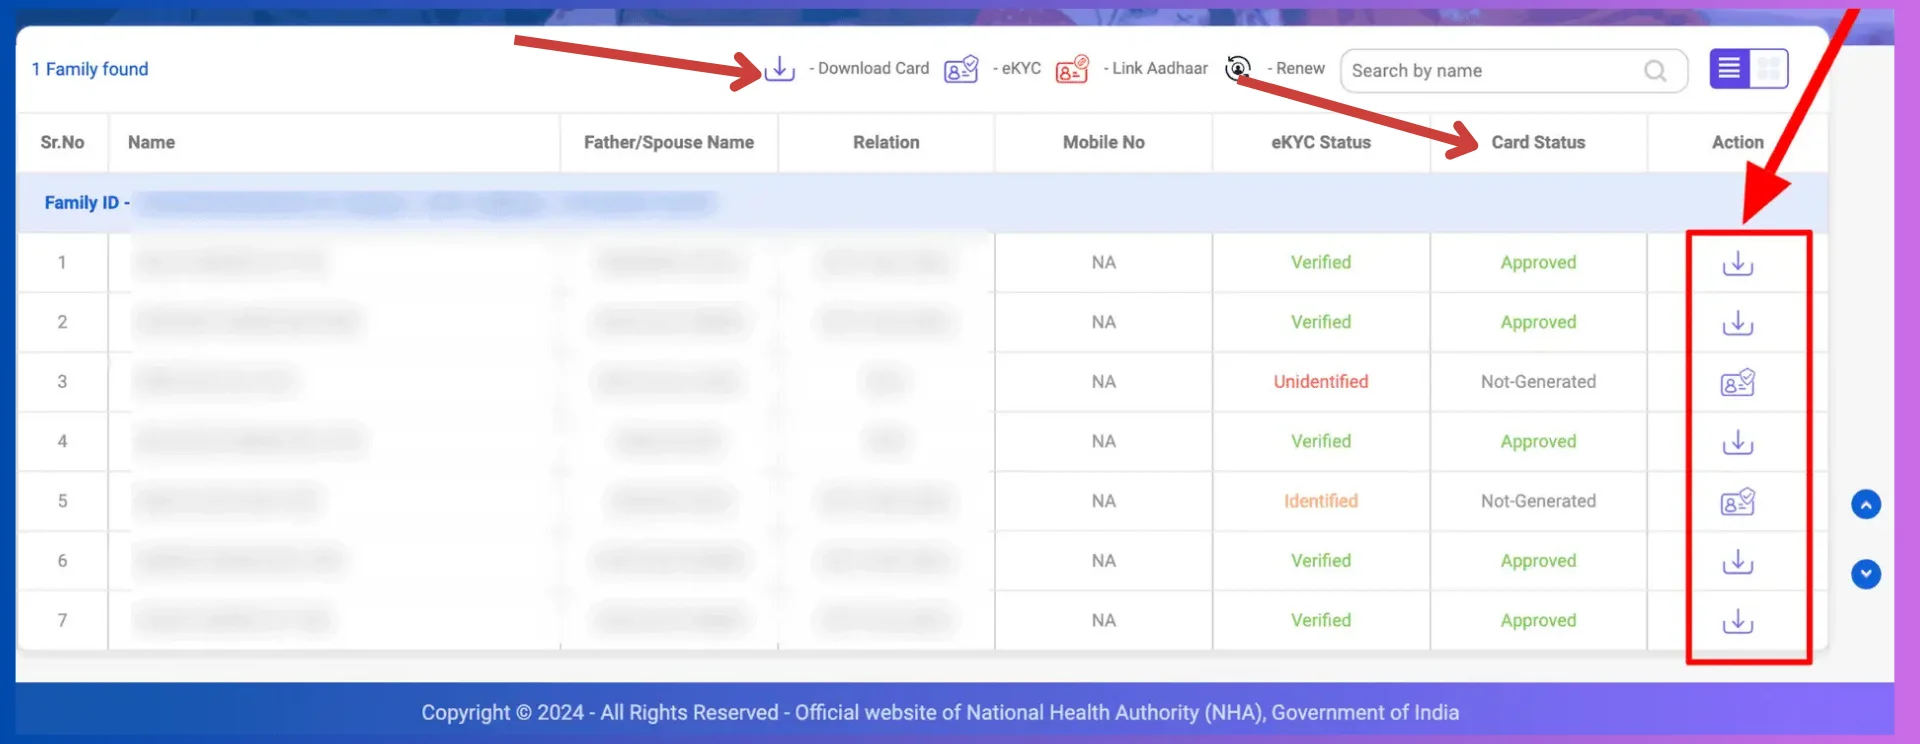Image resolution: width=1920 pixels, height=744 pixels.
Task: Click the search magnifier icon
Action: pyautogui.click(x=1655, y=71)
